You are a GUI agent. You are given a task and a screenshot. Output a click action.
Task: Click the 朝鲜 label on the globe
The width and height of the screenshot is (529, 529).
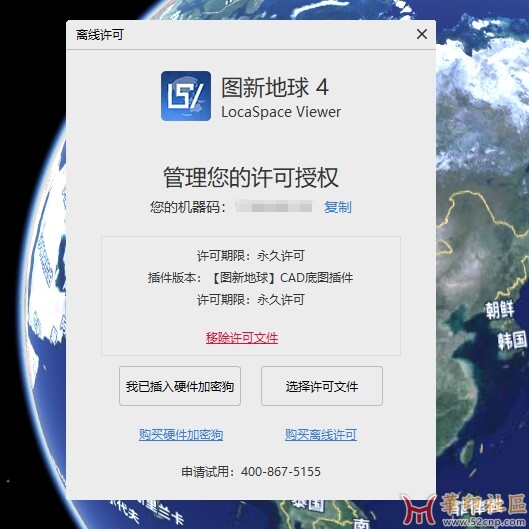tap(500, 309)
